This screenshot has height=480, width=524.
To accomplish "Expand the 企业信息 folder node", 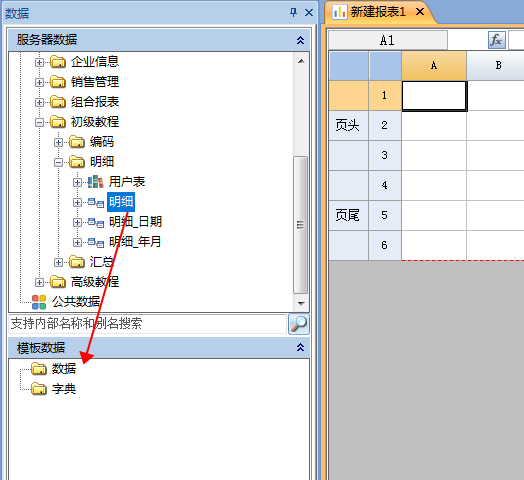I will (x=39, y=62).
